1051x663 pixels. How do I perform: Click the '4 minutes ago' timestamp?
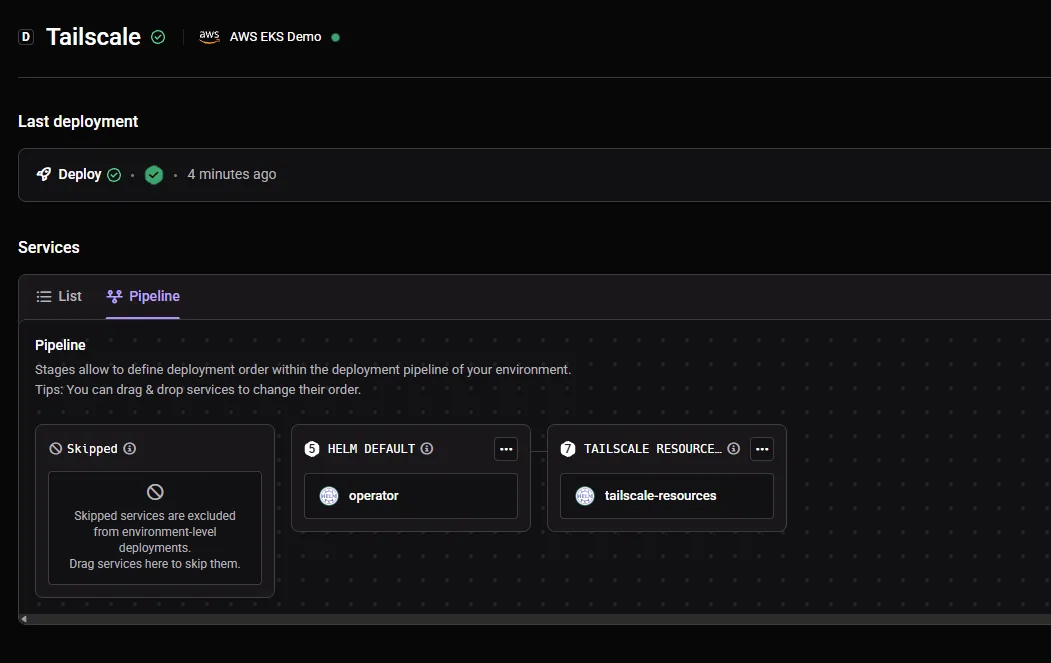[x=232, y=174]
